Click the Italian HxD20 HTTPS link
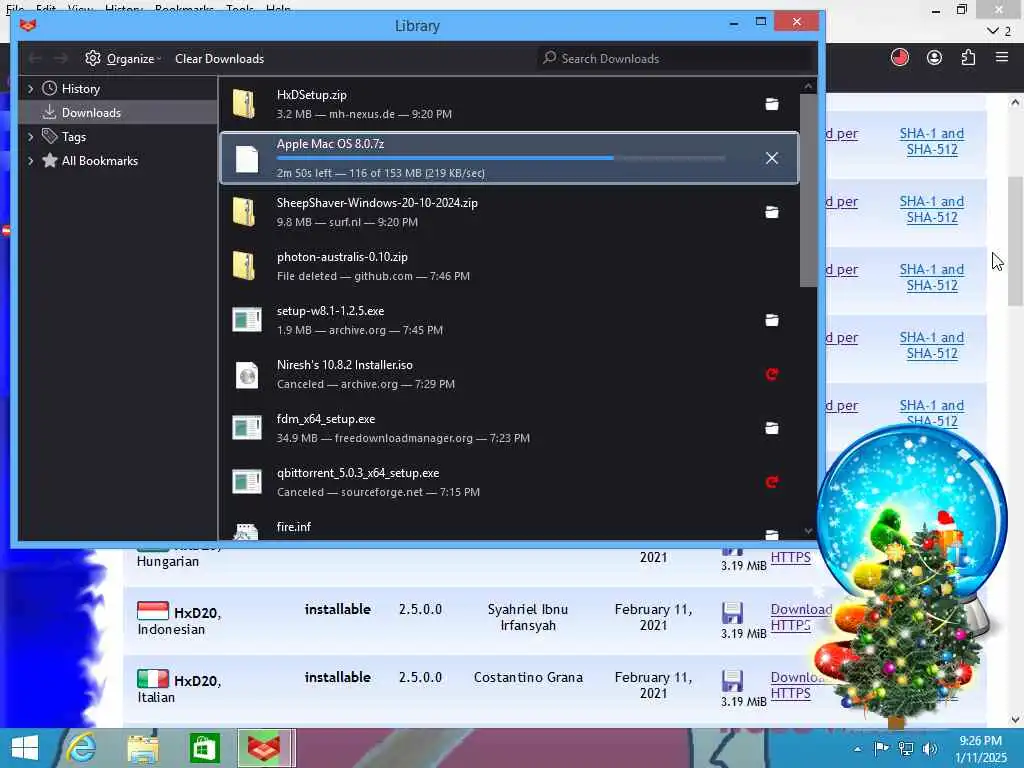Screen dimensions: 1024x768 790,693
